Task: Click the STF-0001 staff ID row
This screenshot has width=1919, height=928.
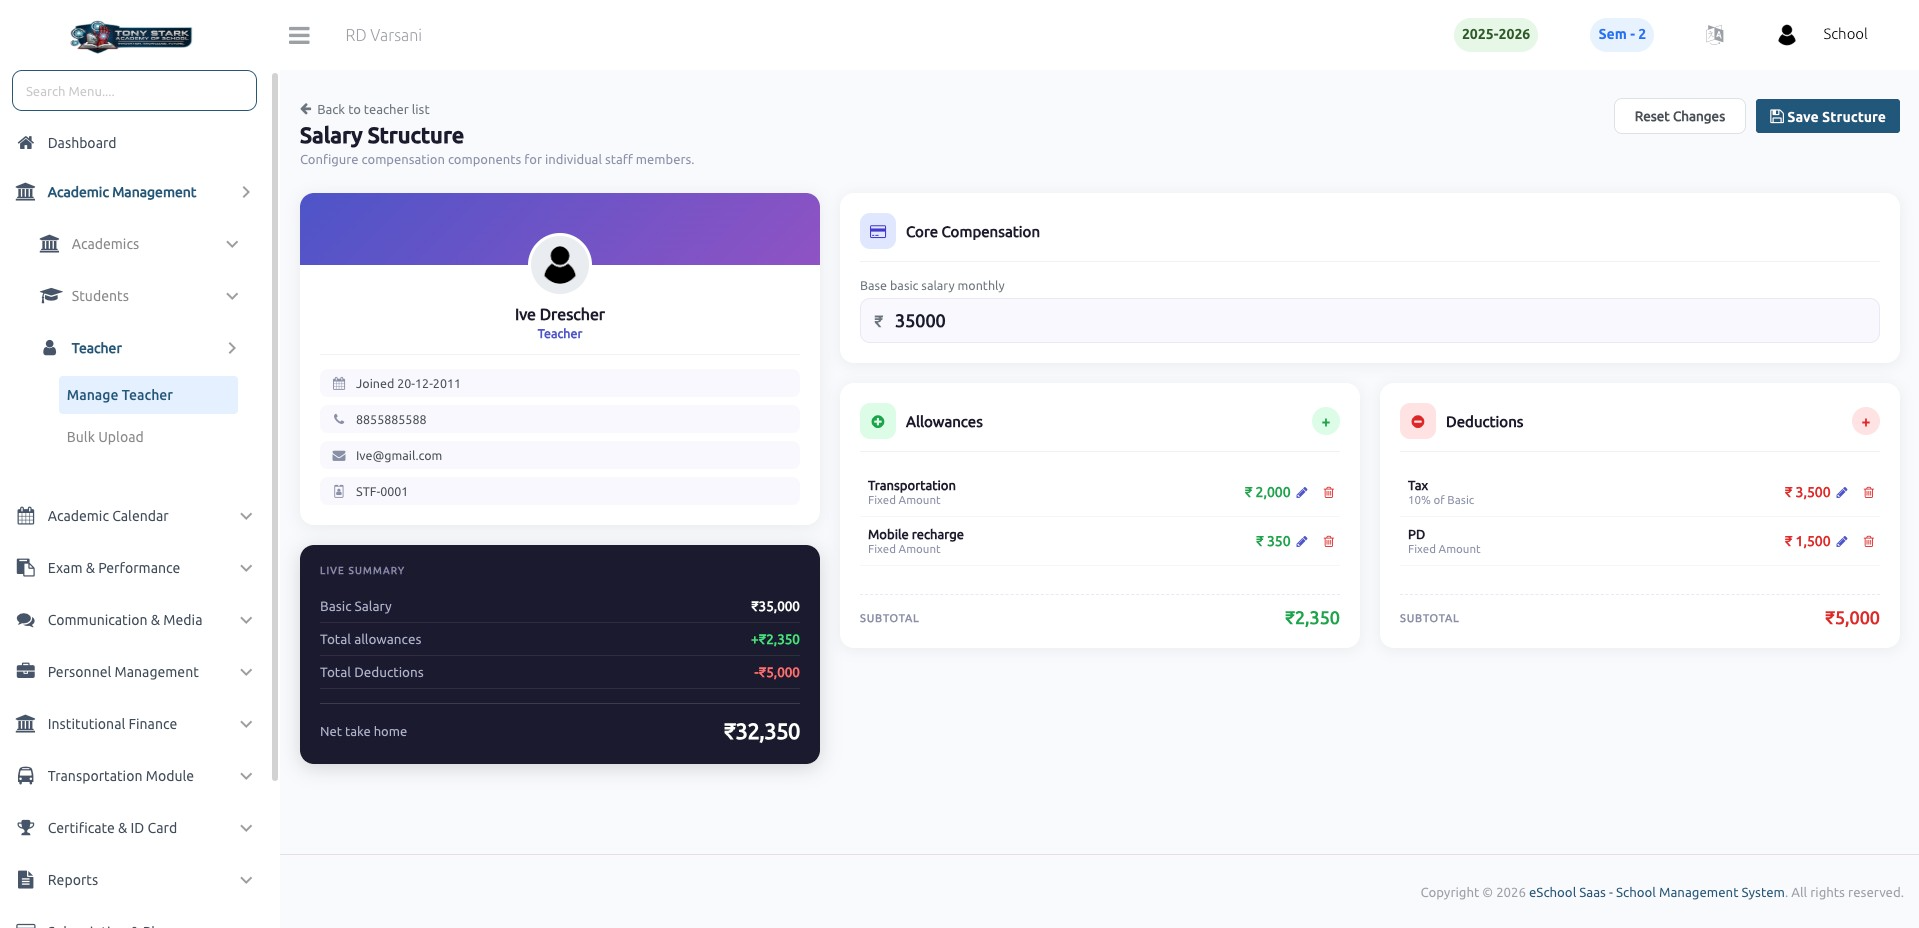Action: [560, 491]
